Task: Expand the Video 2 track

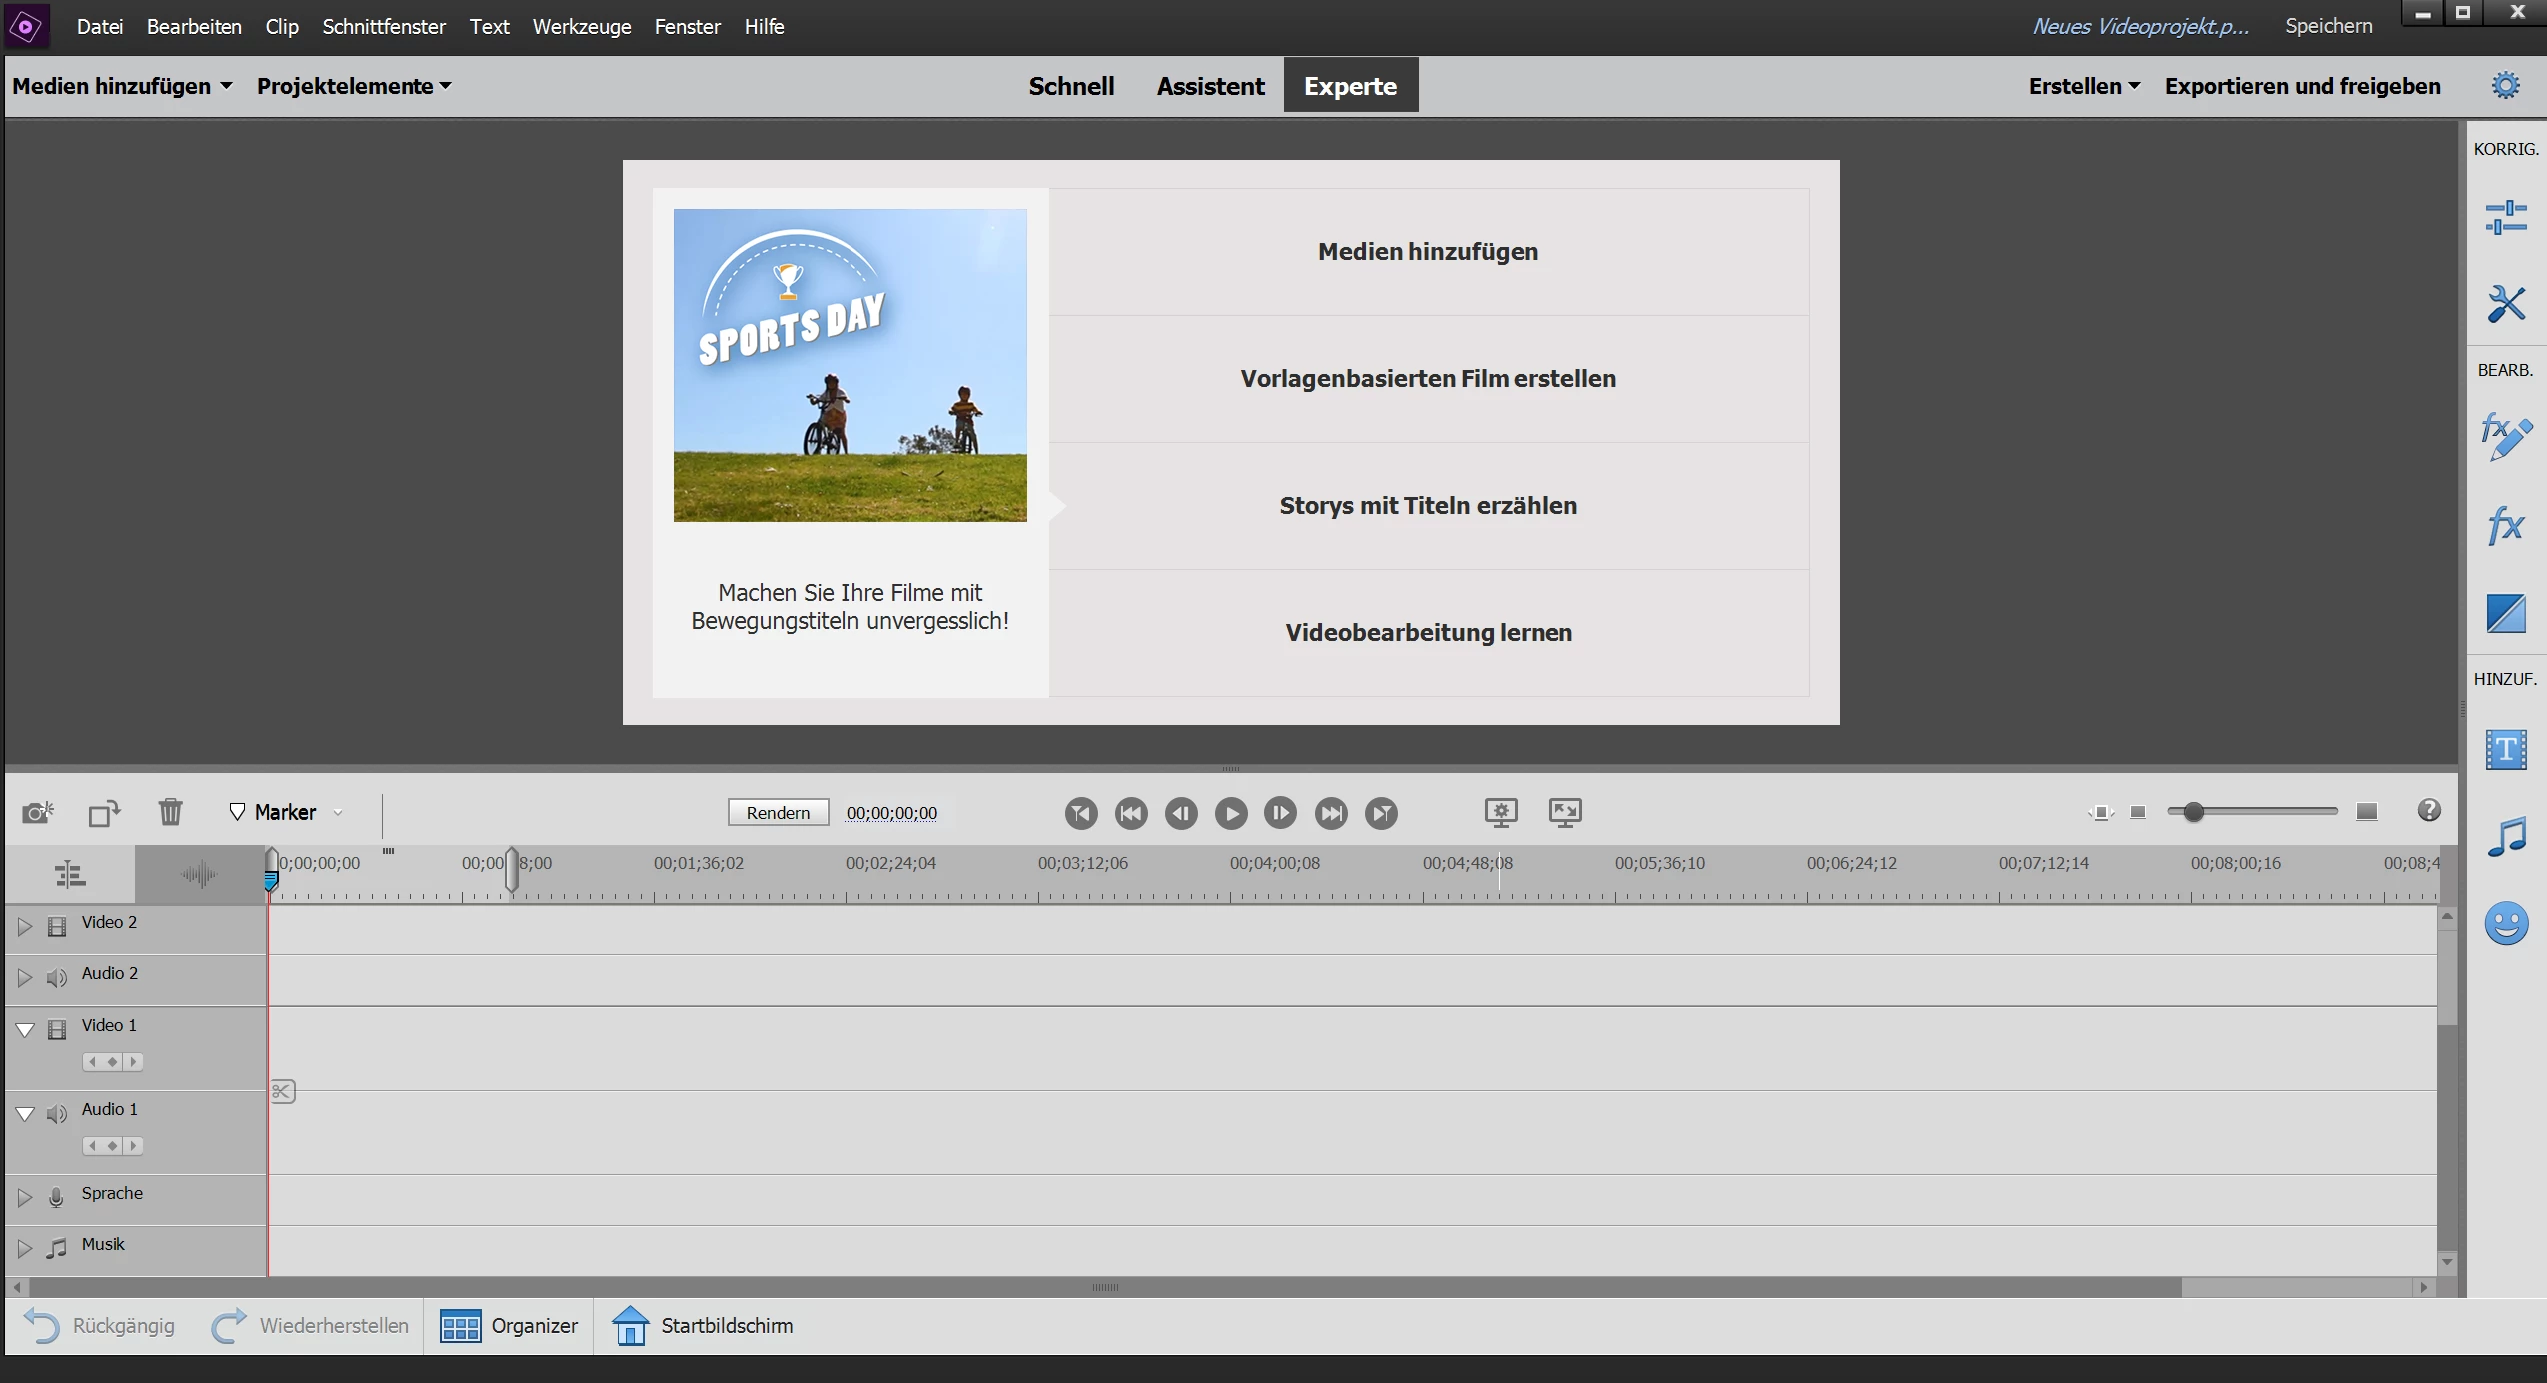Action: click(x=25, y=926)
